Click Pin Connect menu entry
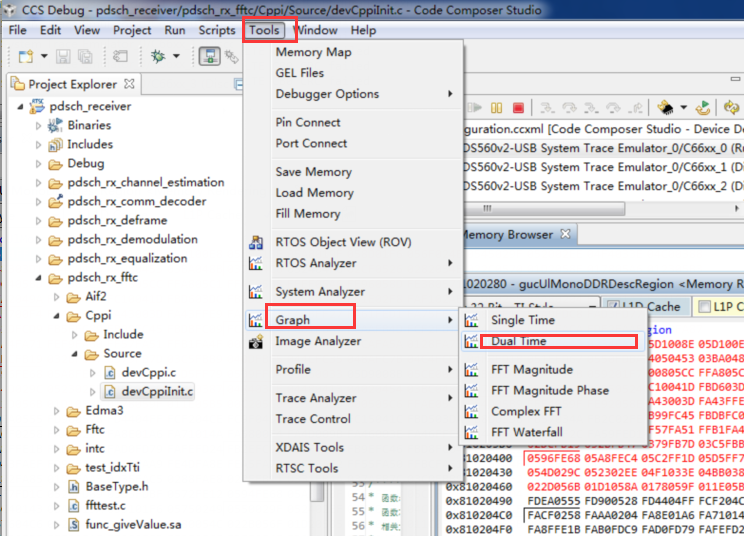This screenshot has height=536, width=744. (307, 122)
